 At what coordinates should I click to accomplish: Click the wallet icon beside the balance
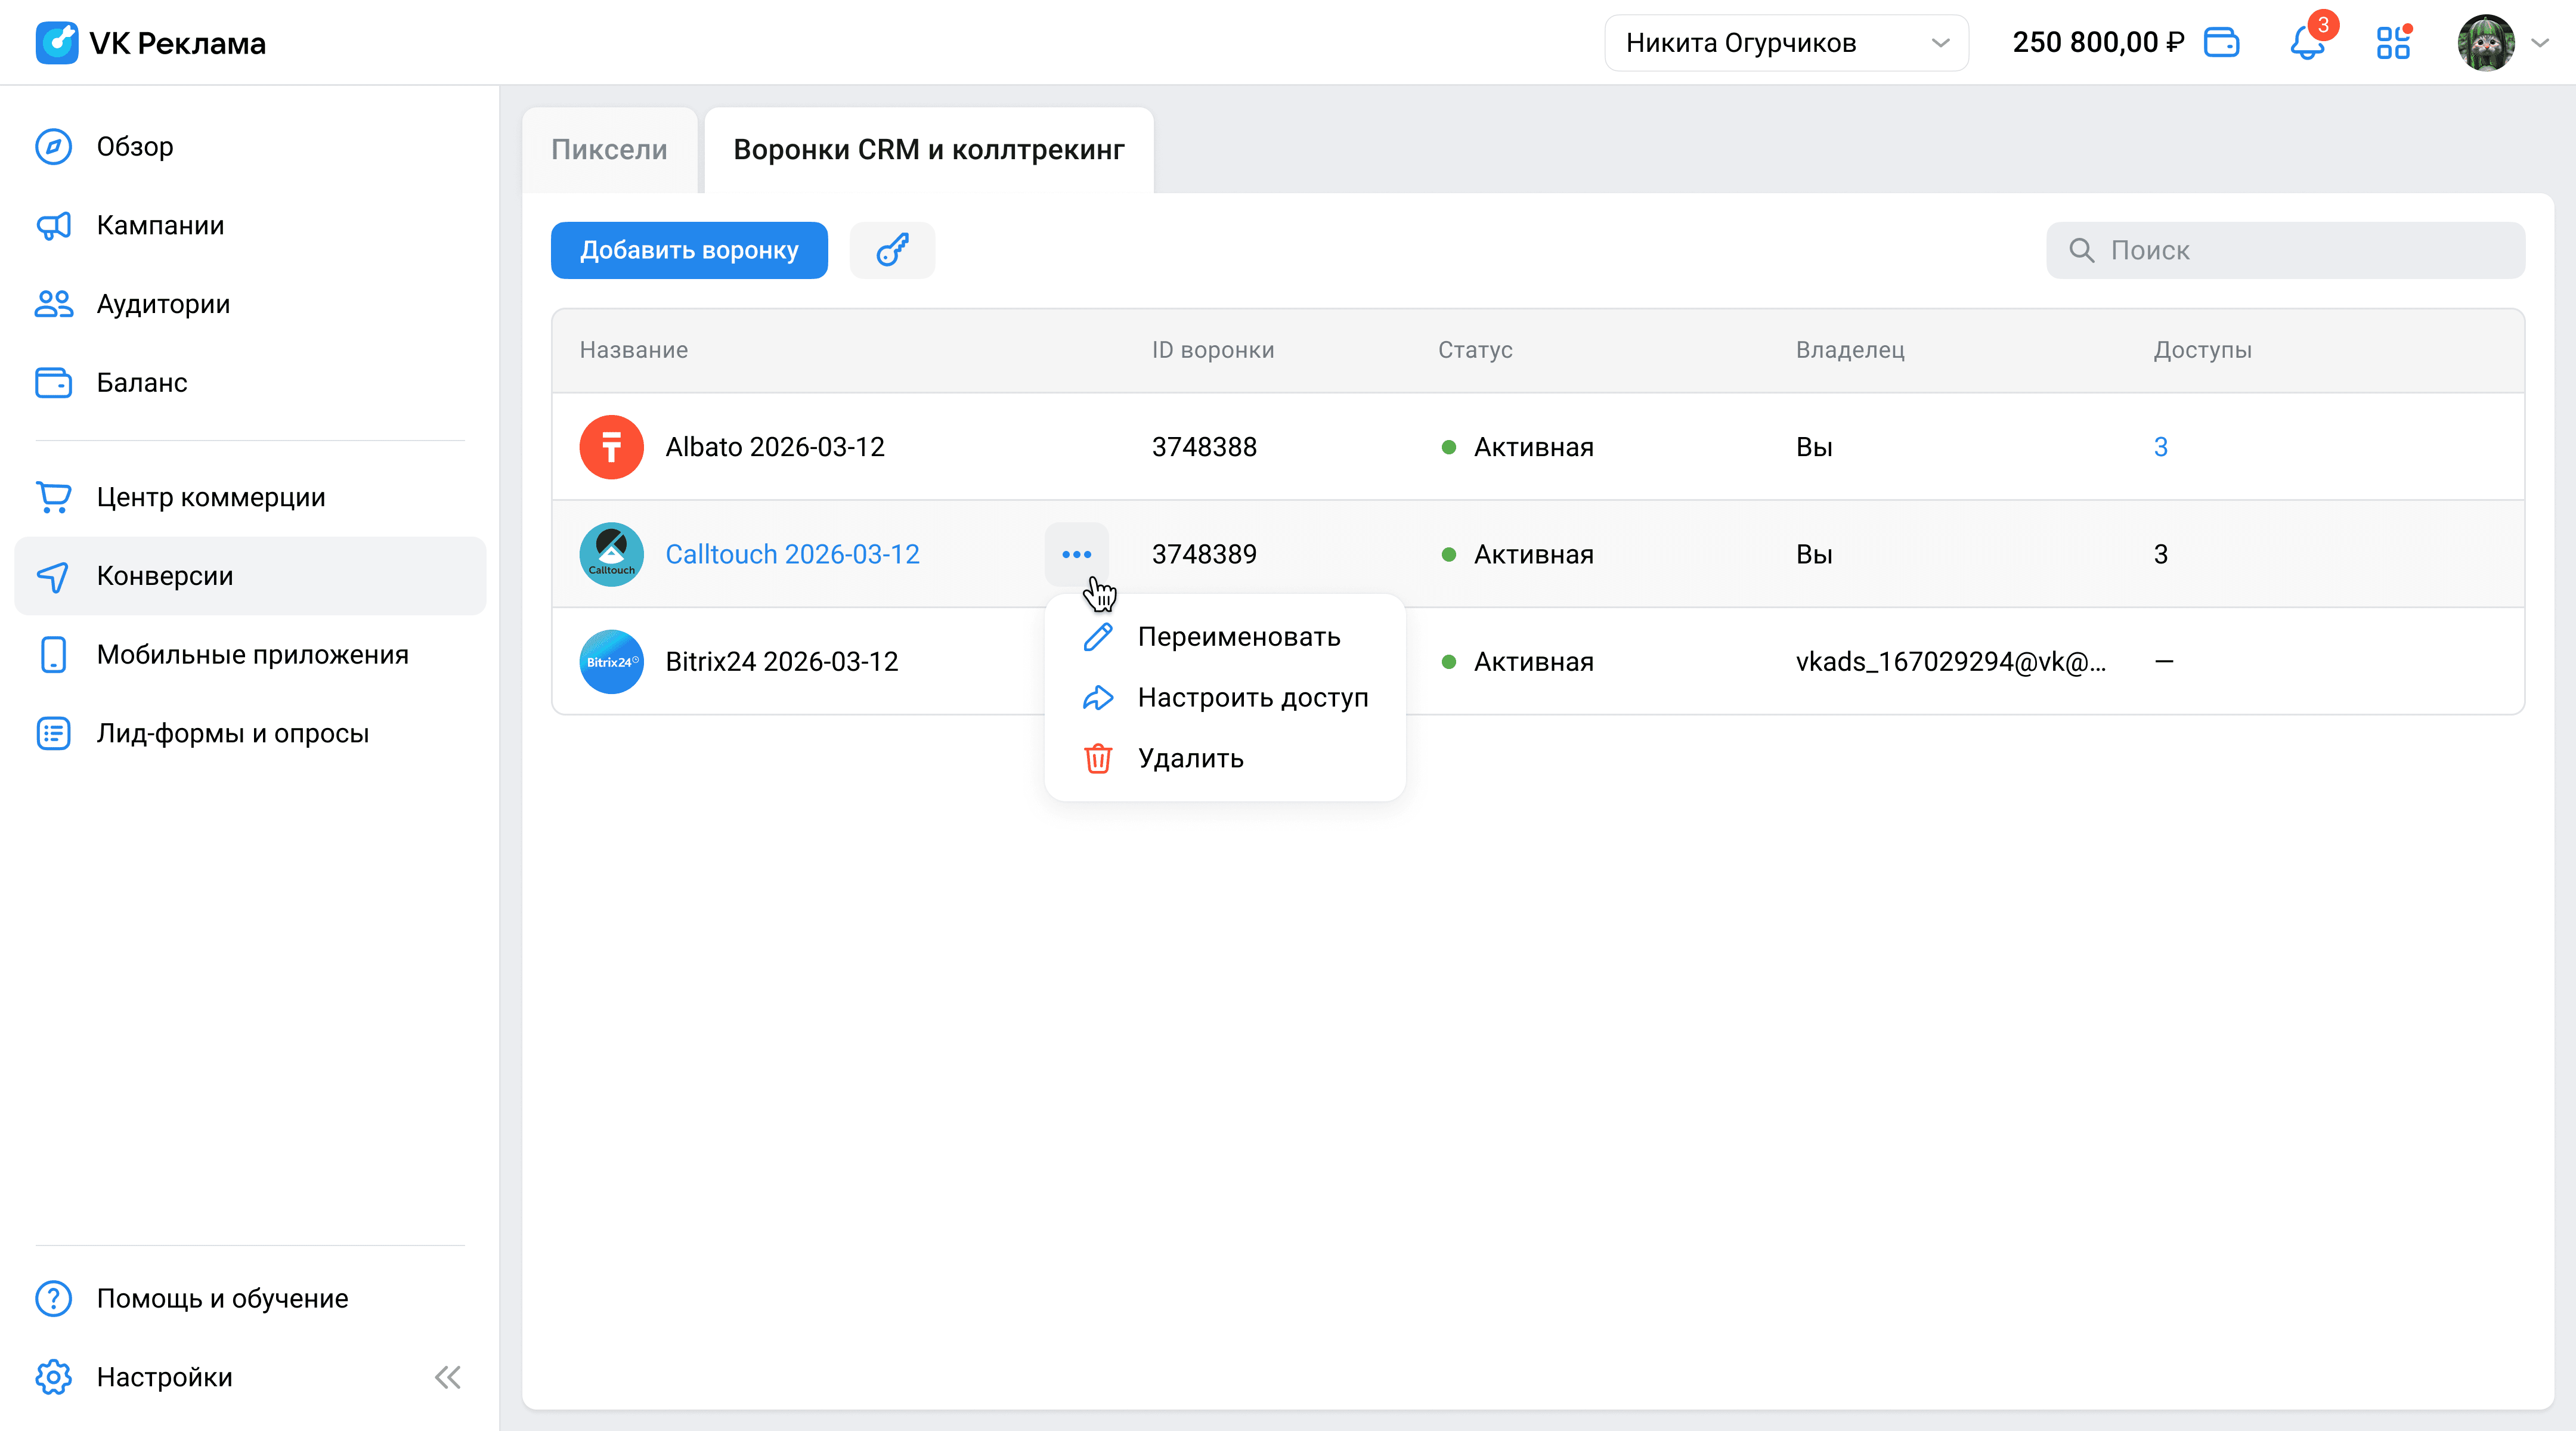(2221, 43)
